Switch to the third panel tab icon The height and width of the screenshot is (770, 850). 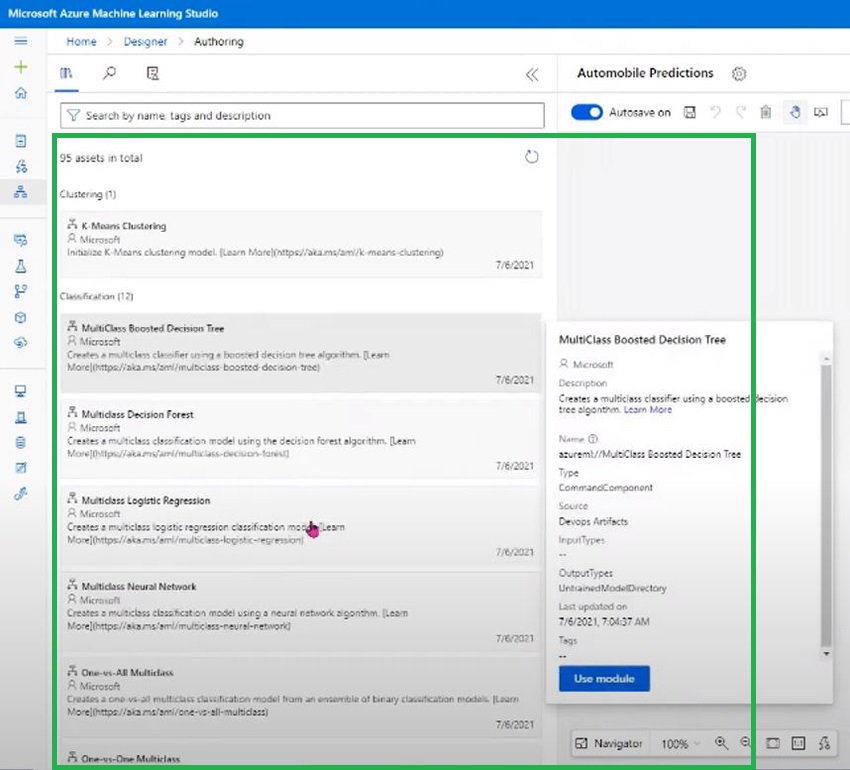pyautogui.click(x=153, y=73)
